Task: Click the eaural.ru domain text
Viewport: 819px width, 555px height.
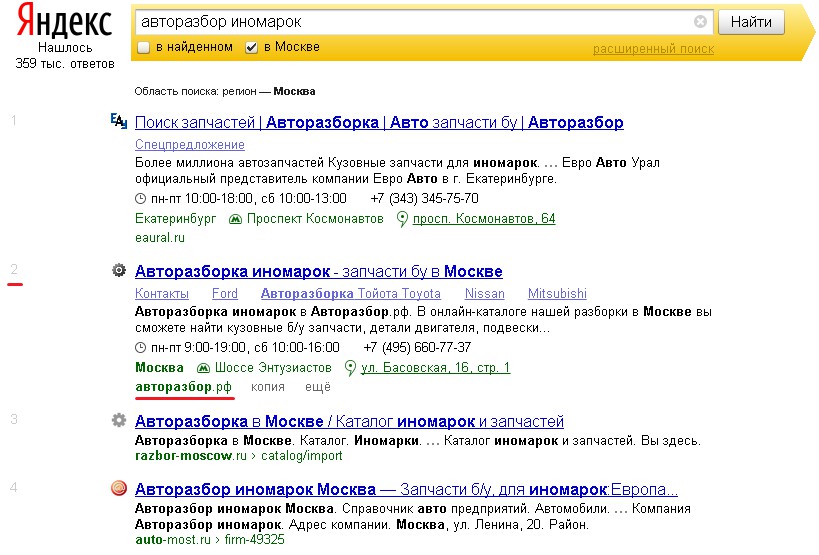Action: [x=160, y=238]
